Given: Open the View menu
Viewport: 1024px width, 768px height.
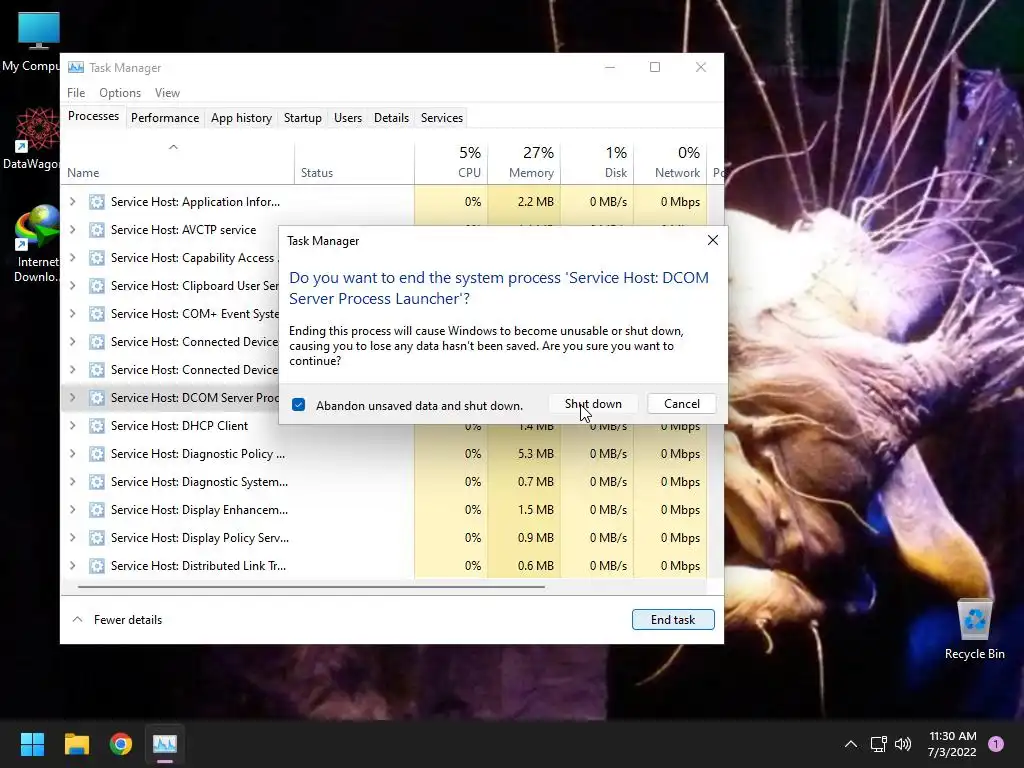Looking at the screenshot, I should click(x=167, y=93).
